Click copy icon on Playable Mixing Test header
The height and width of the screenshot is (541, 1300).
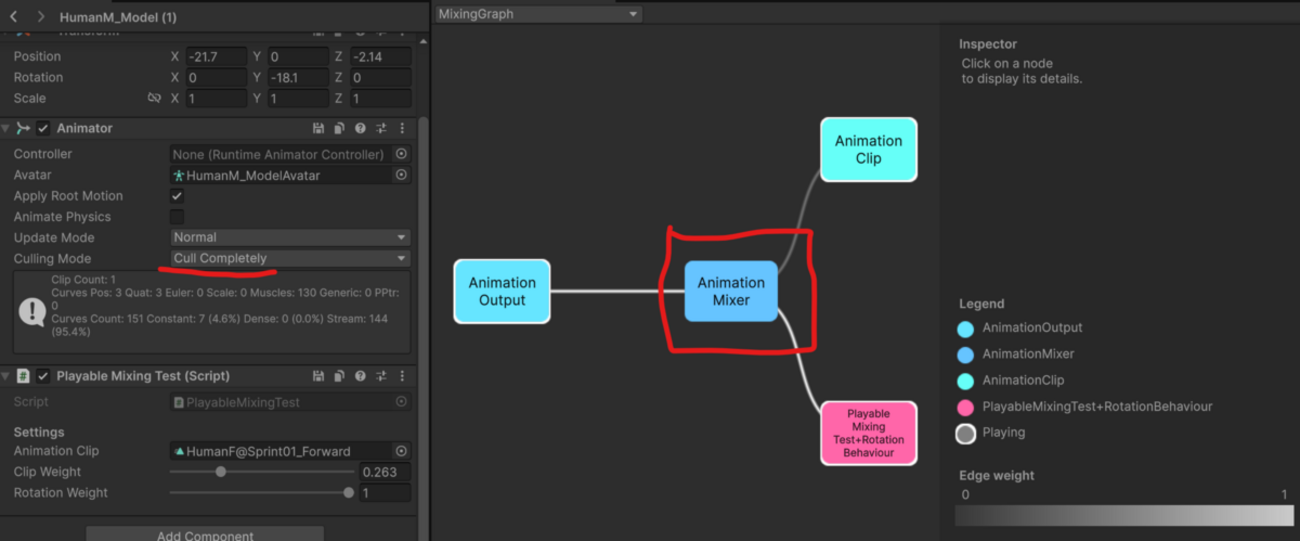(x=339, y=376)
